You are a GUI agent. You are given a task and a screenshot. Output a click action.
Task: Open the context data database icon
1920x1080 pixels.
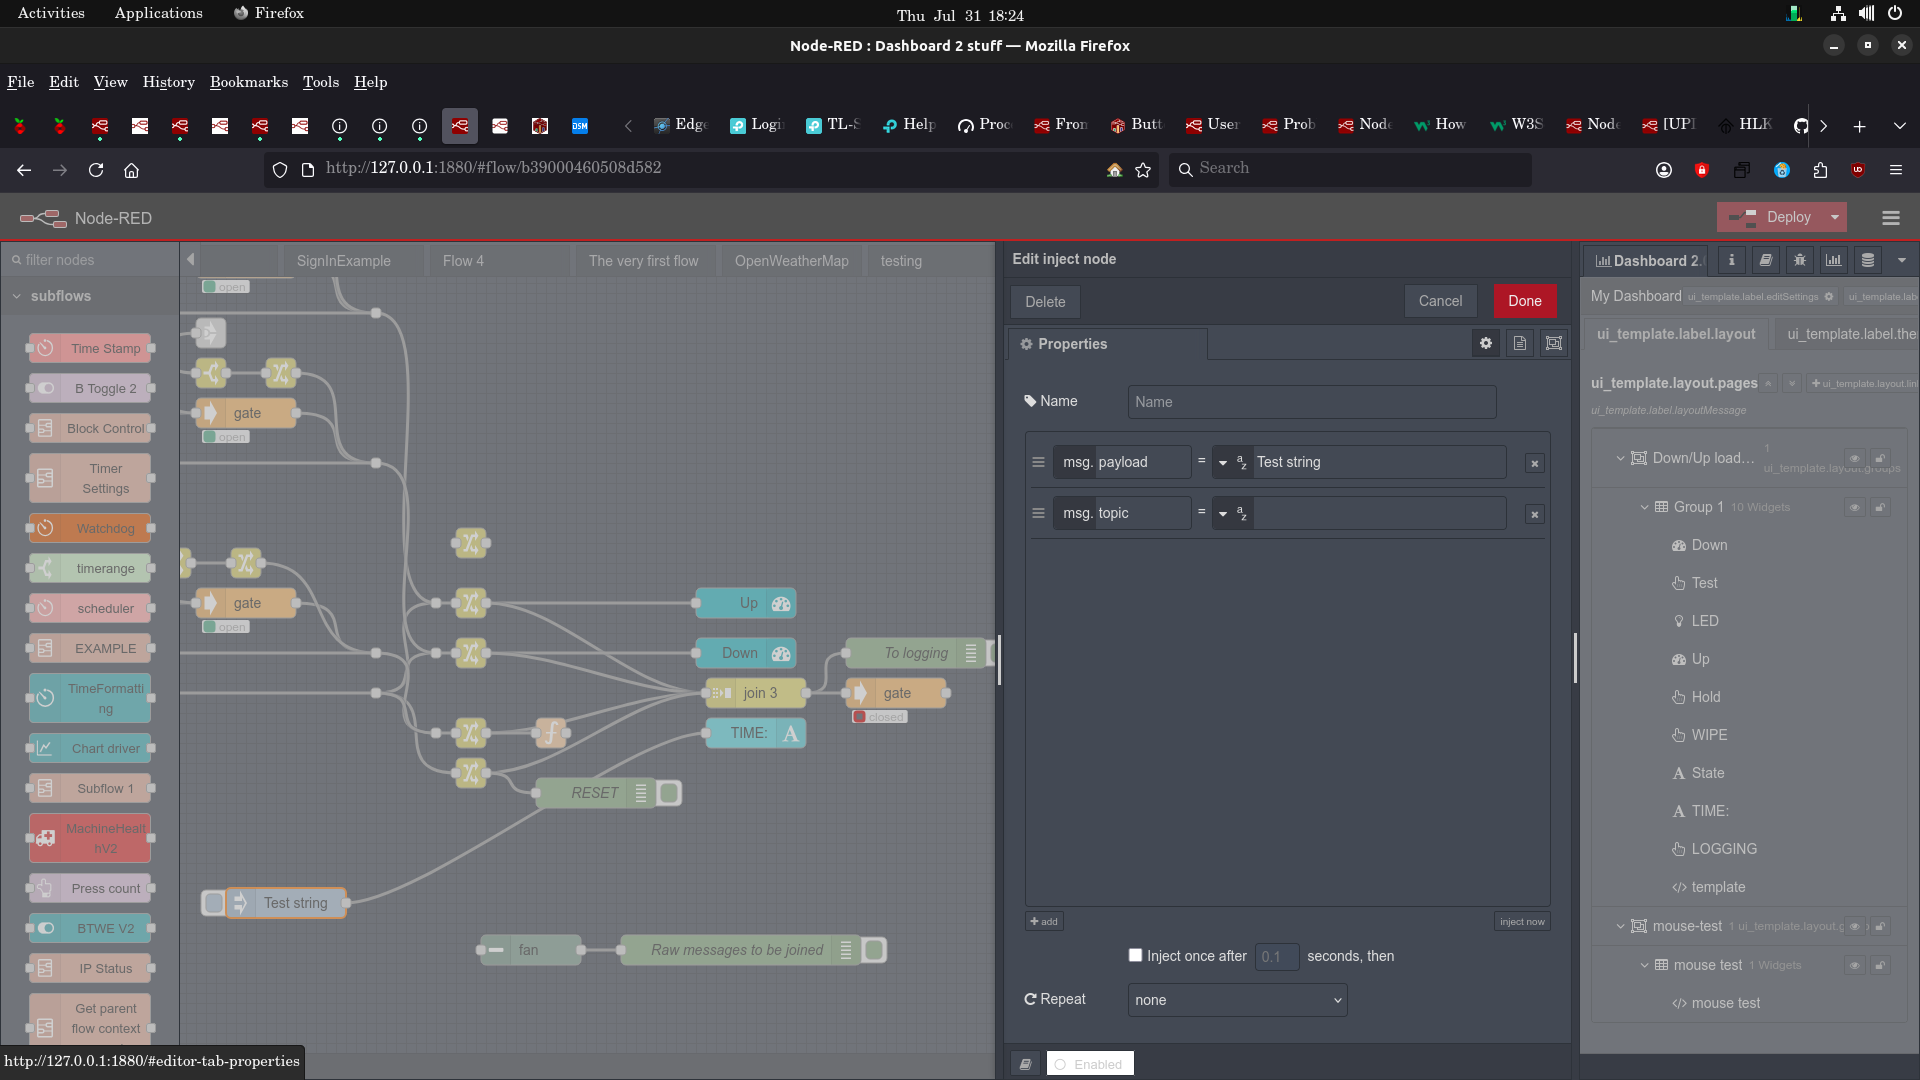click(x=1868, y=260)
